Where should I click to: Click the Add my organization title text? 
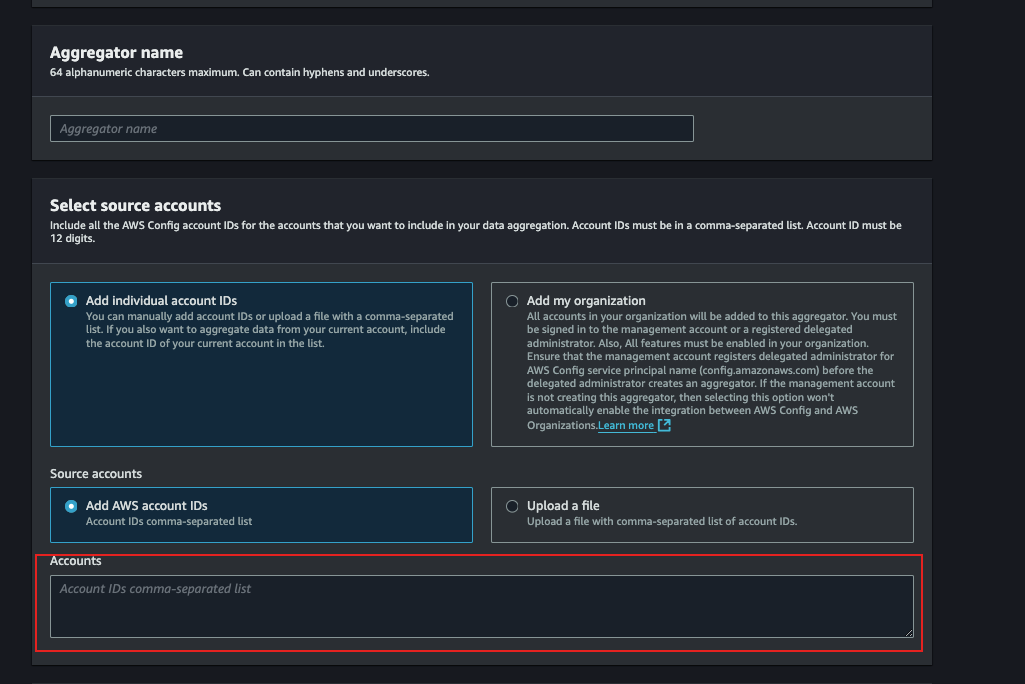click(586, 301)
